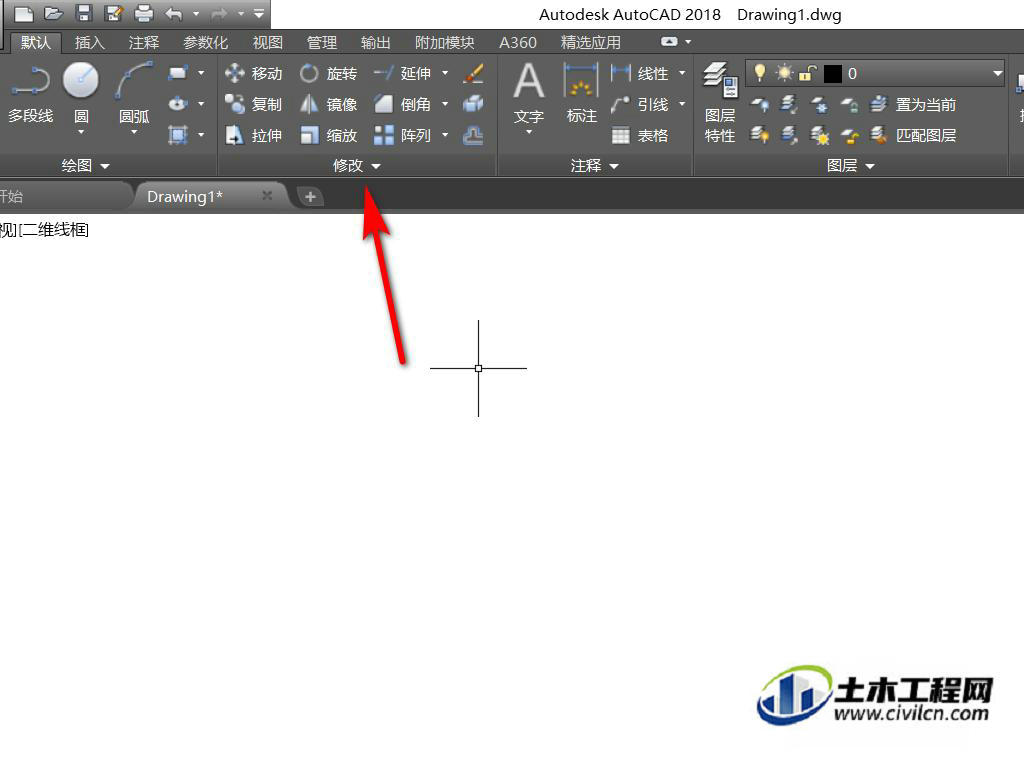Toggle layer freeze sun icon
This screenshot has height=768, width=1024.
click(784, 73)
